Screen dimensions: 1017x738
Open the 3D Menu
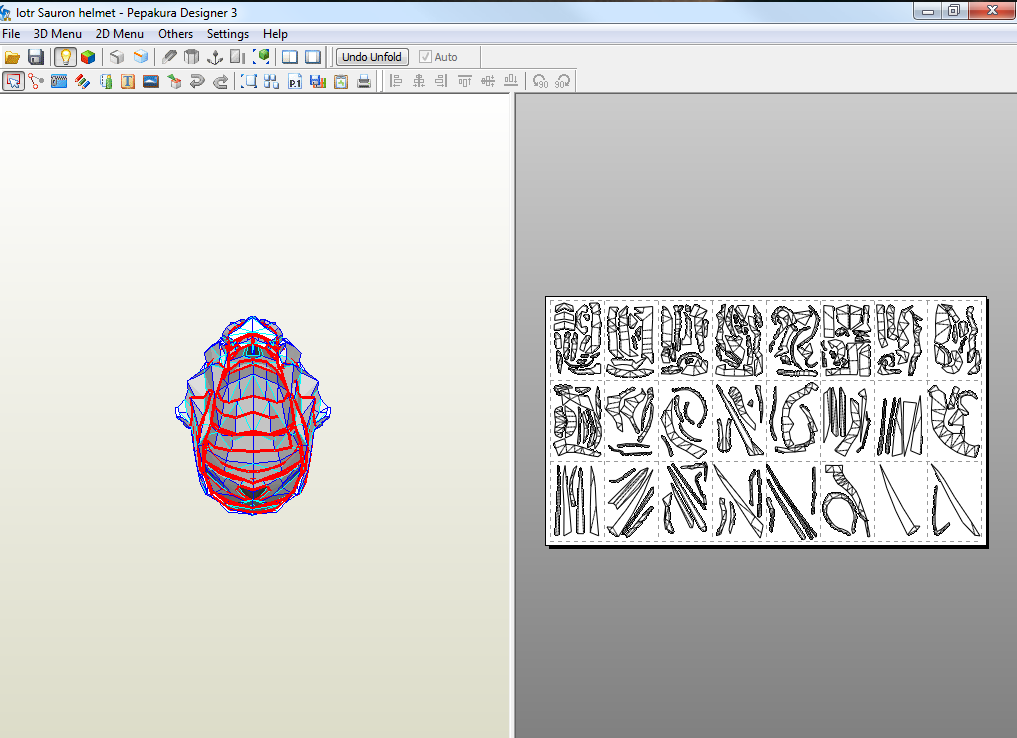pos(58,34)
